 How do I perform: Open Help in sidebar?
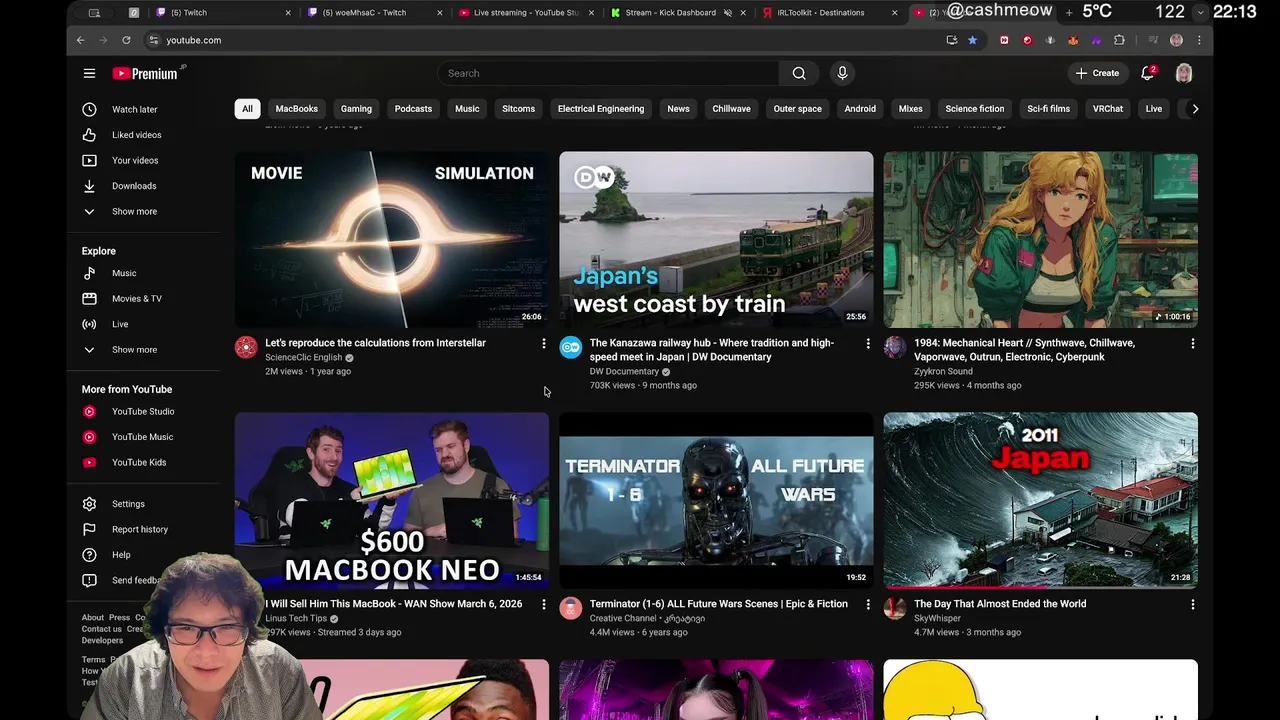point(121,555)
